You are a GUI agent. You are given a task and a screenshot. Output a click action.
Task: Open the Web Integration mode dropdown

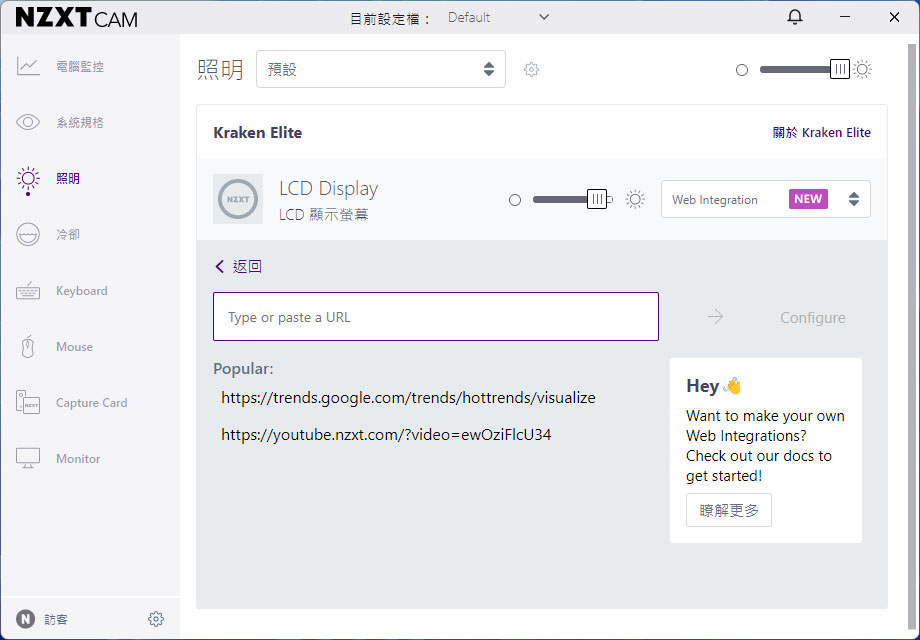coord(766,199)
